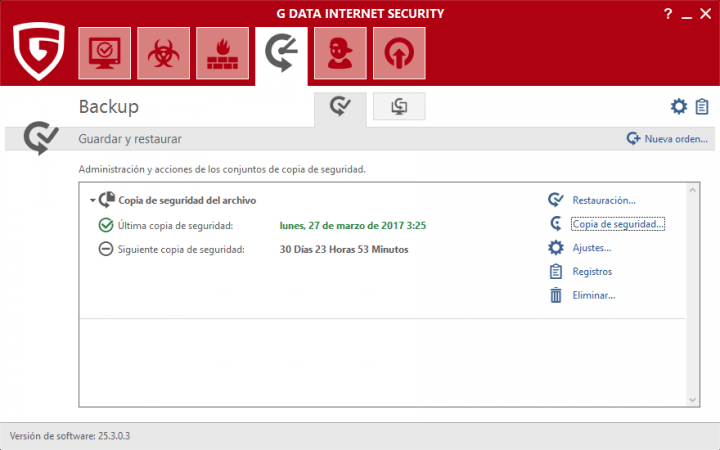Switch to Guardar y restaurar sub-tab
The image size is (720, 450).
click(x=340, y=107)
